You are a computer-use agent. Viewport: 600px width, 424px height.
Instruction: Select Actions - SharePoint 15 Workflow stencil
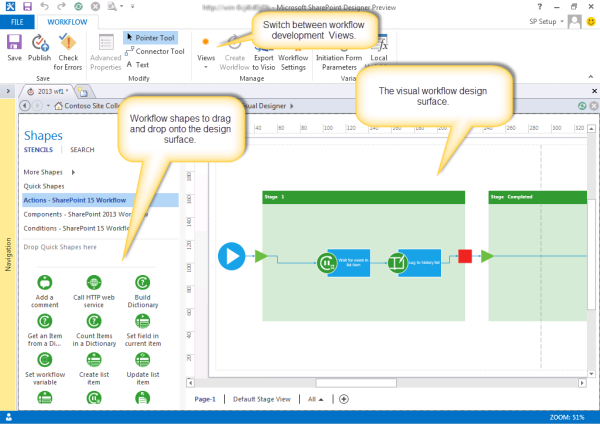coord(100,200)
